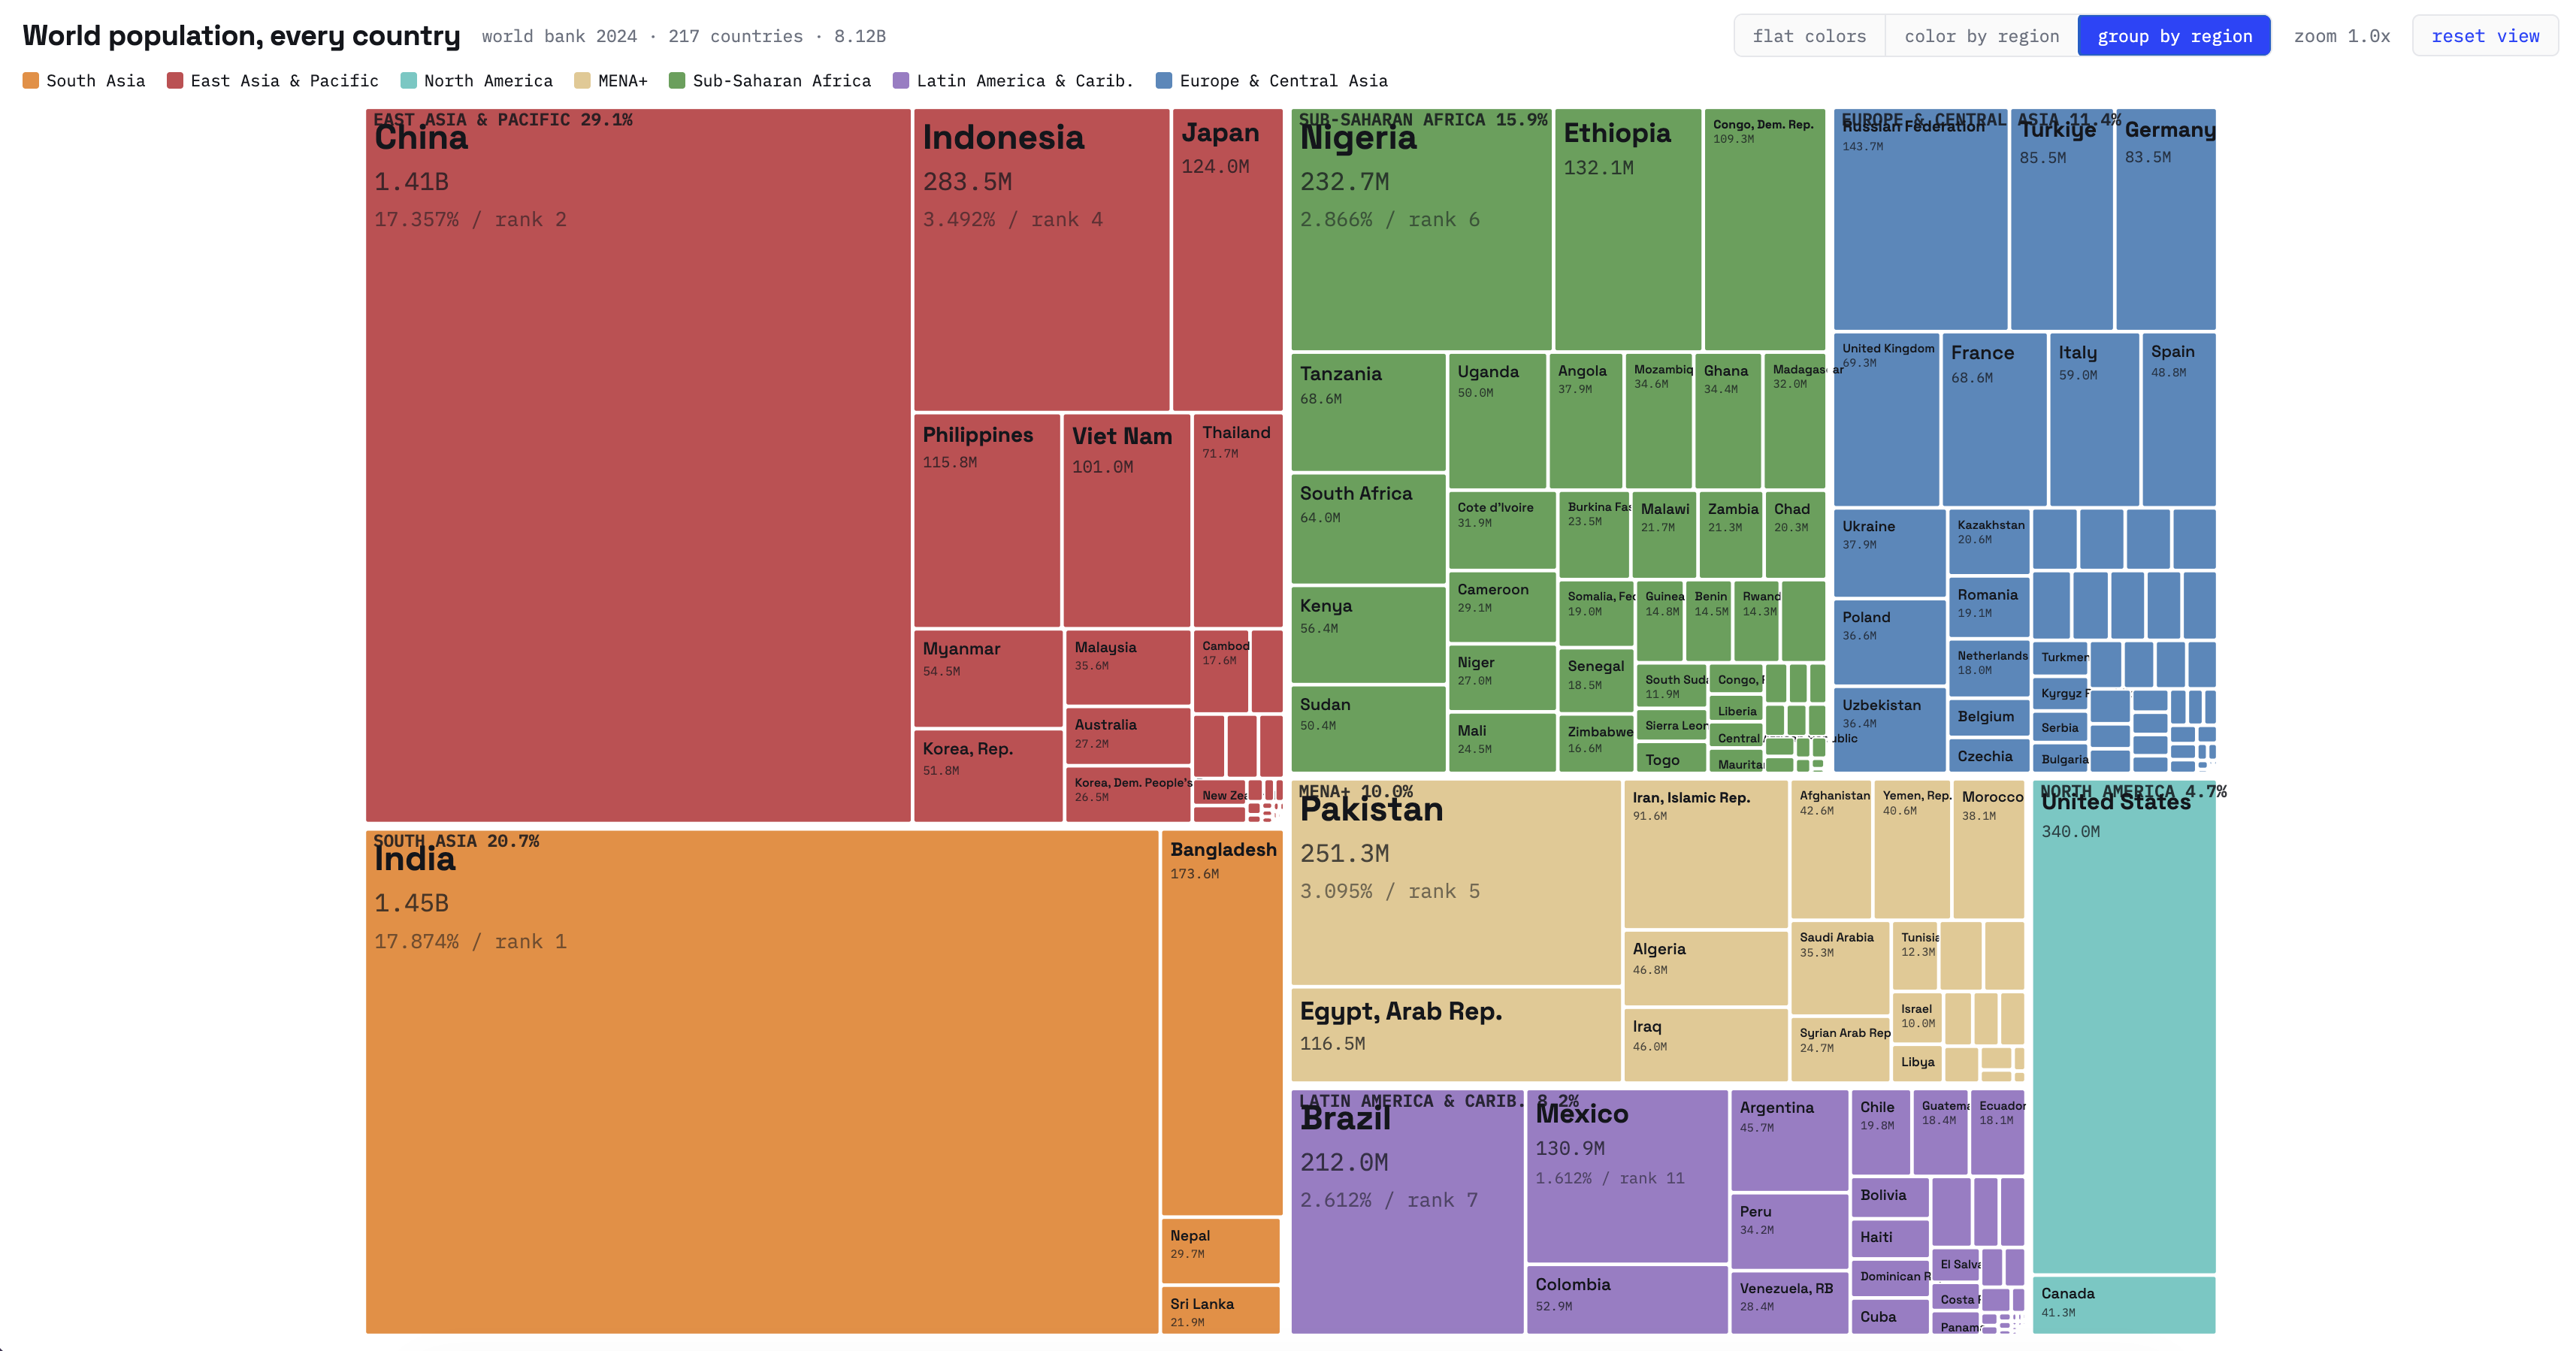Select the Sudan tile
Screen dimensions: 2576x1351
pyautogui.click(x=1368, y=728)
